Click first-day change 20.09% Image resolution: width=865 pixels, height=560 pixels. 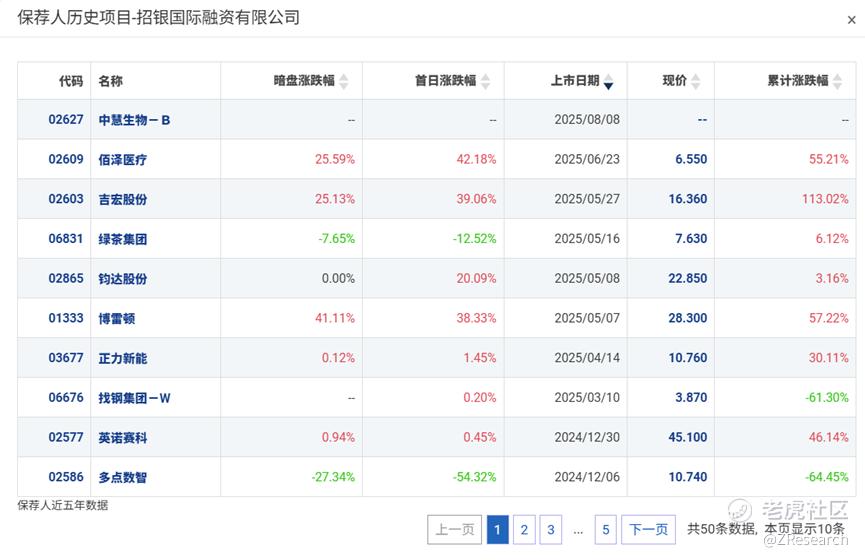[x=476, y=279]
